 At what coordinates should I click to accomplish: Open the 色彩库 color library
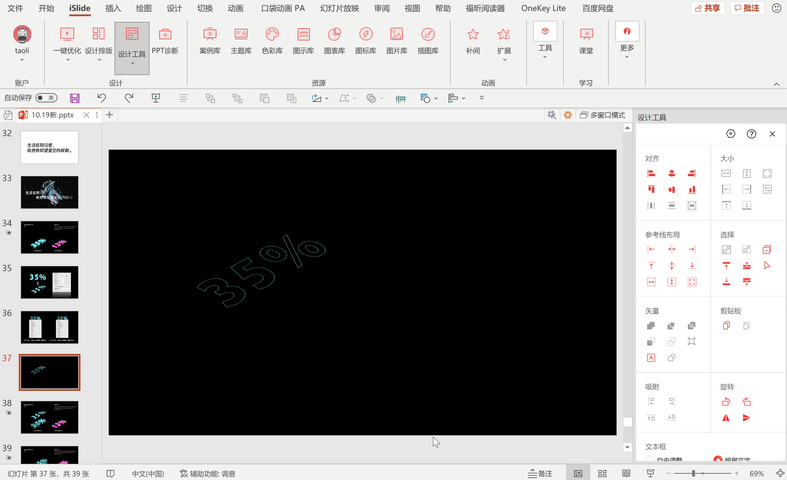272,40
